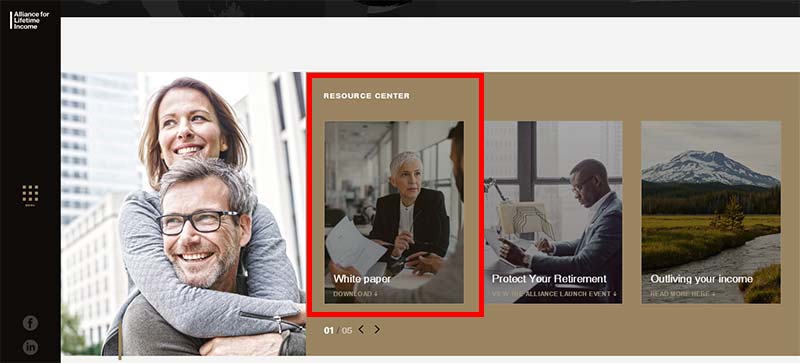Click Read more here under Outliving your income
This screenshot has height=363, width=800.
click(683, 294)
